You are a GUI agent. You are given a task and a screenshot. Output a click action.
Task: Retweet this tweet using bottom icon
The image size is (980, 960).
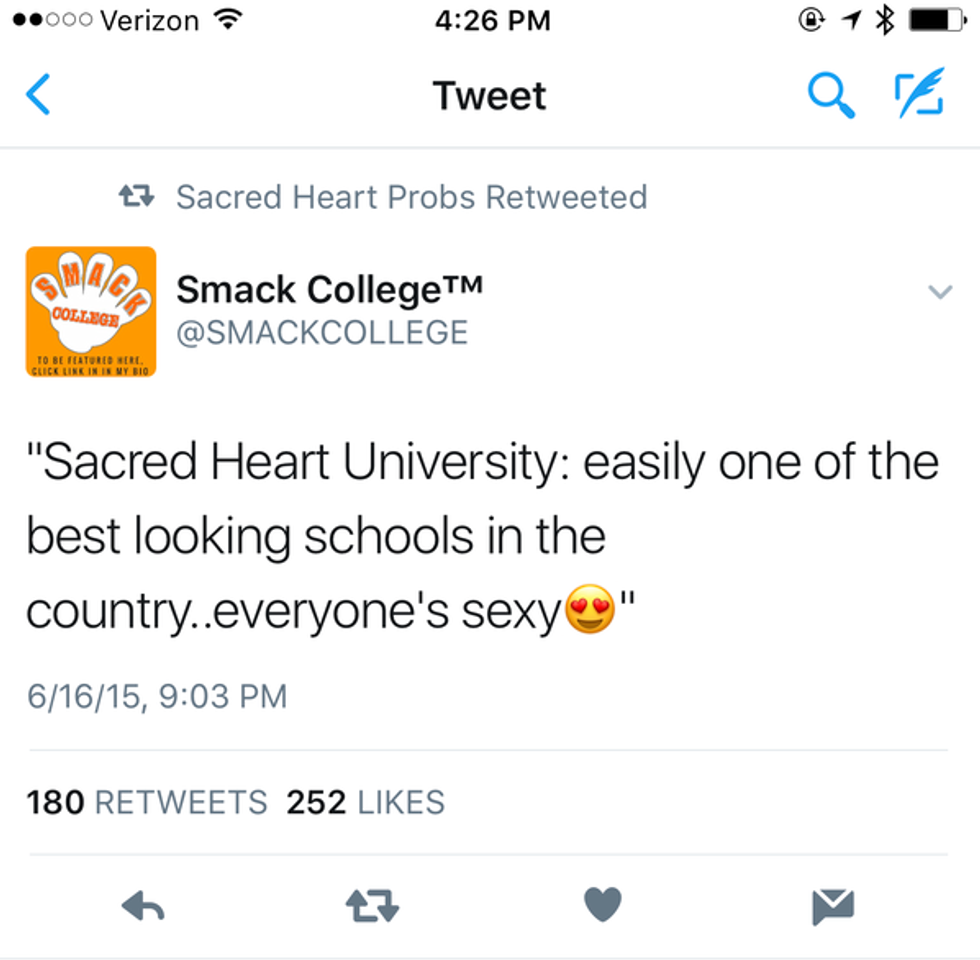tap(372, 906)
